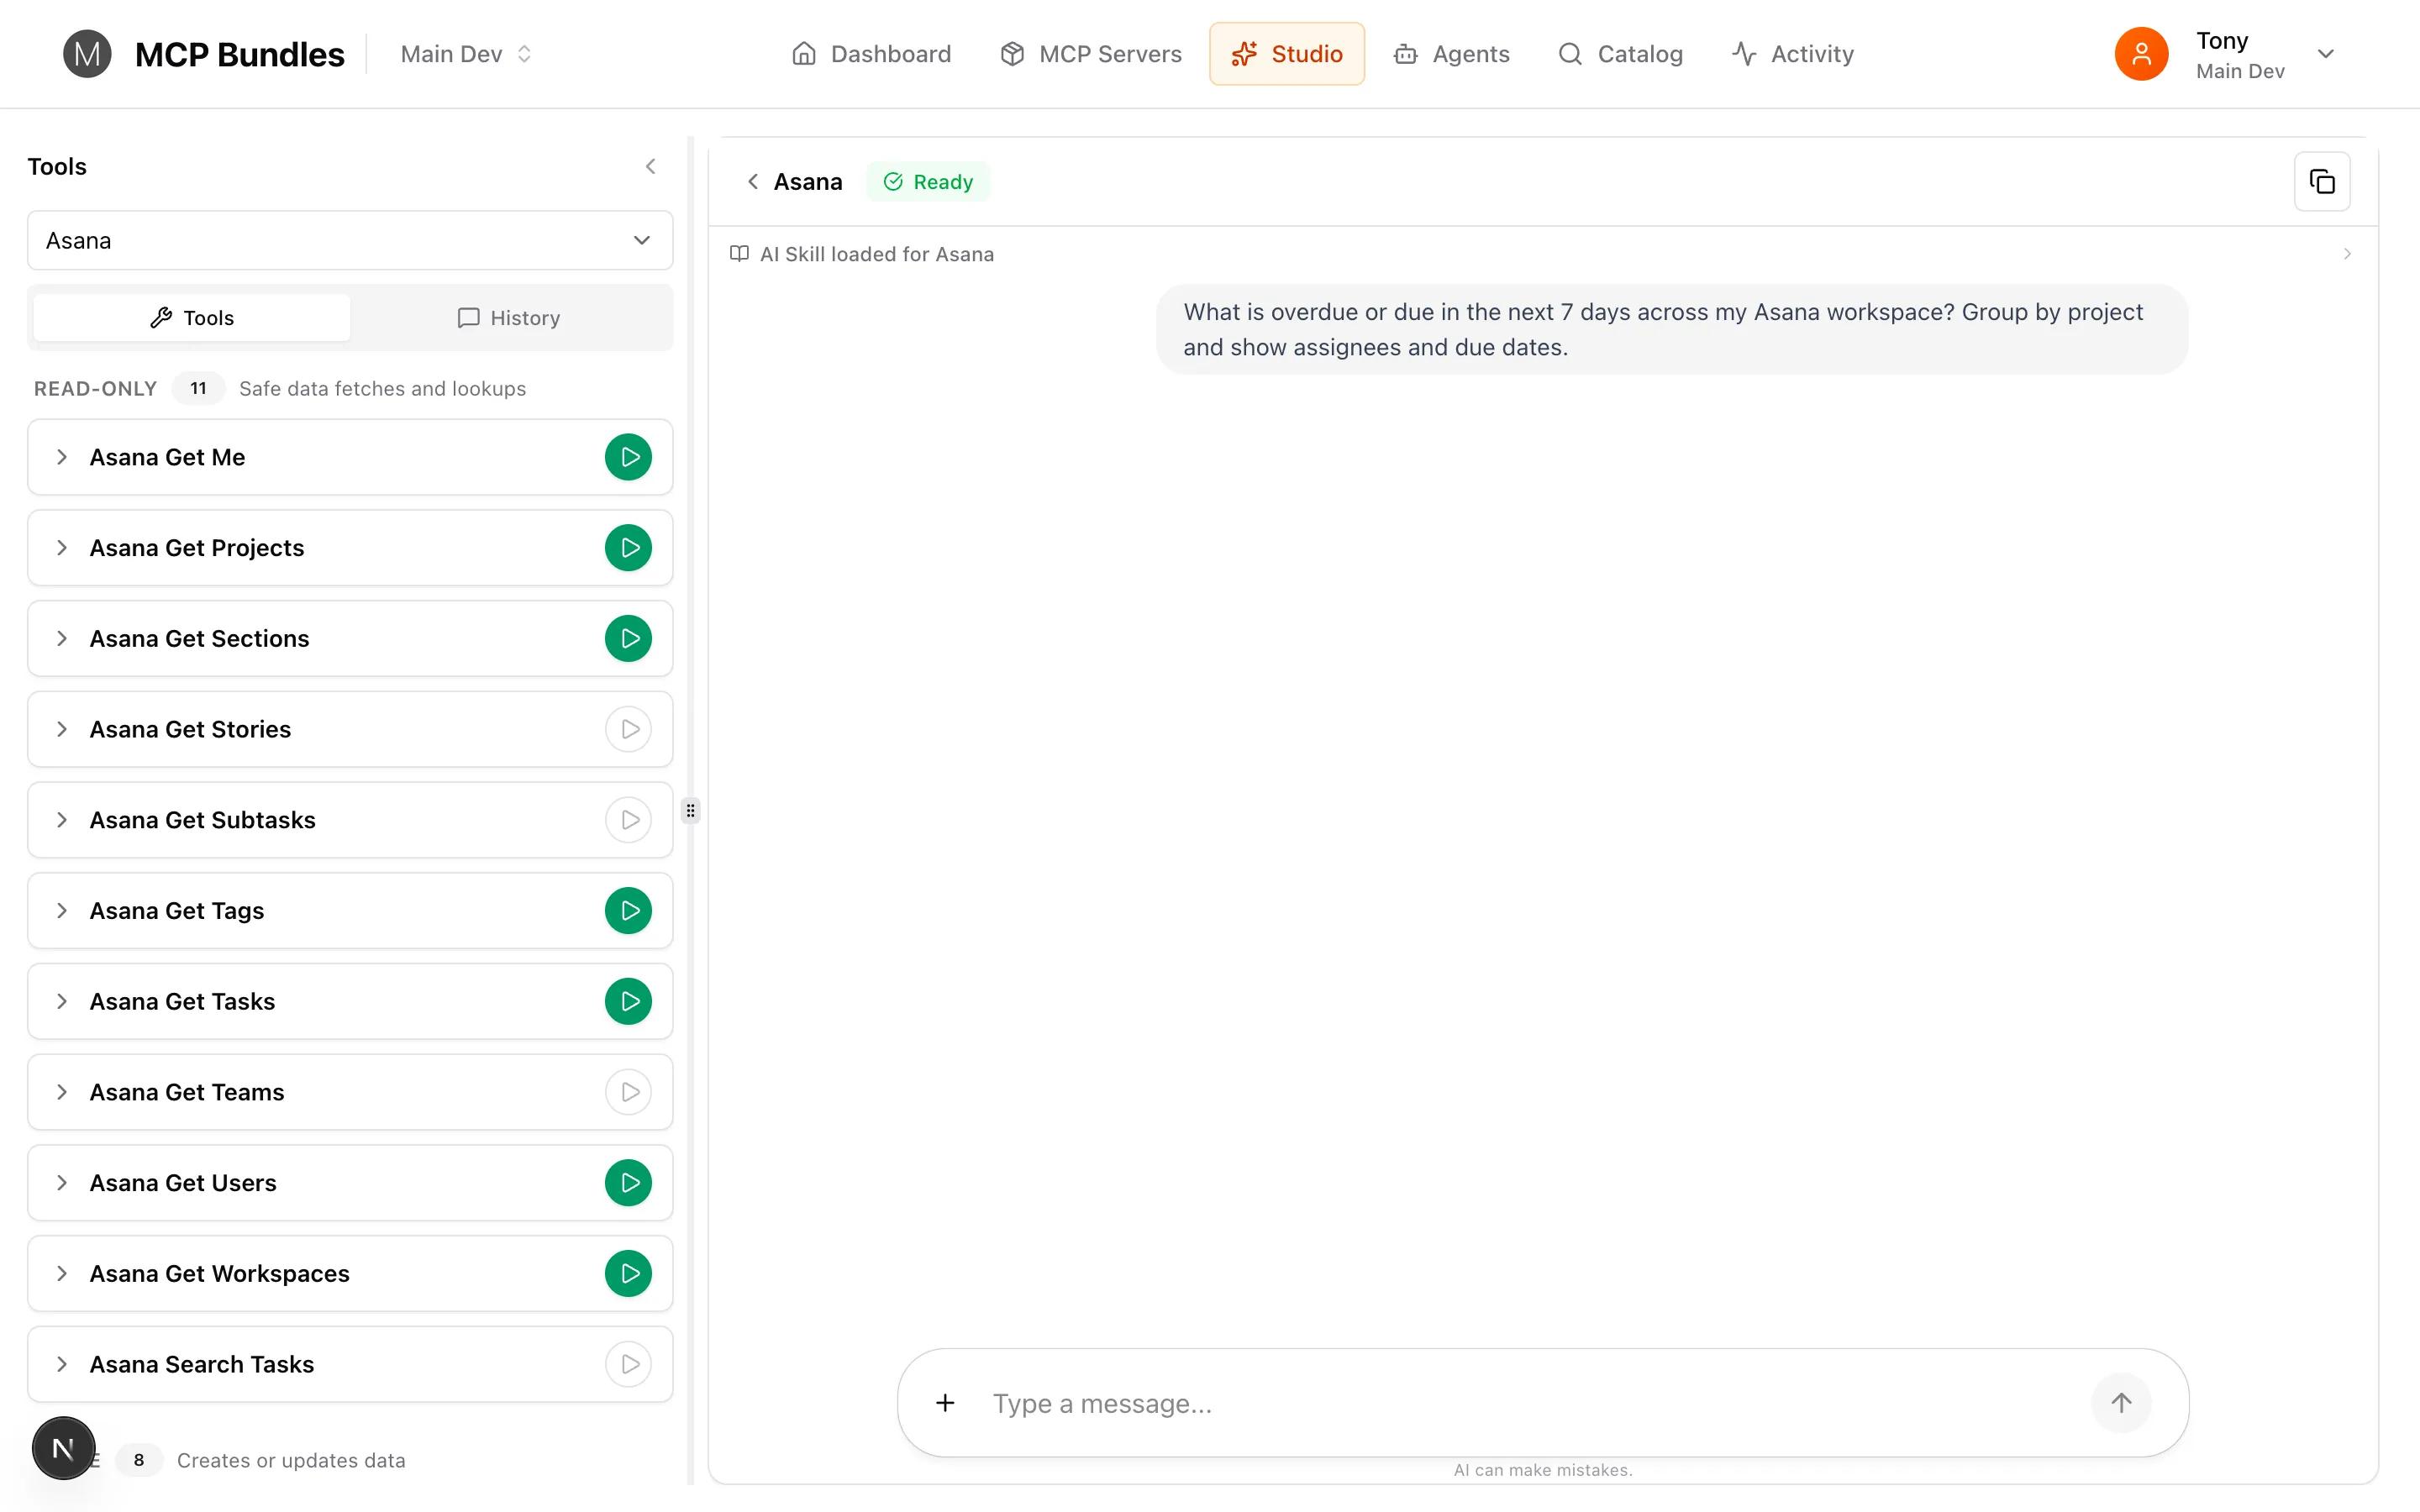Click play icon for Asana Get Subtasks
The width and height of the screenshot is (2420, 1512).
tap(628, 820)
